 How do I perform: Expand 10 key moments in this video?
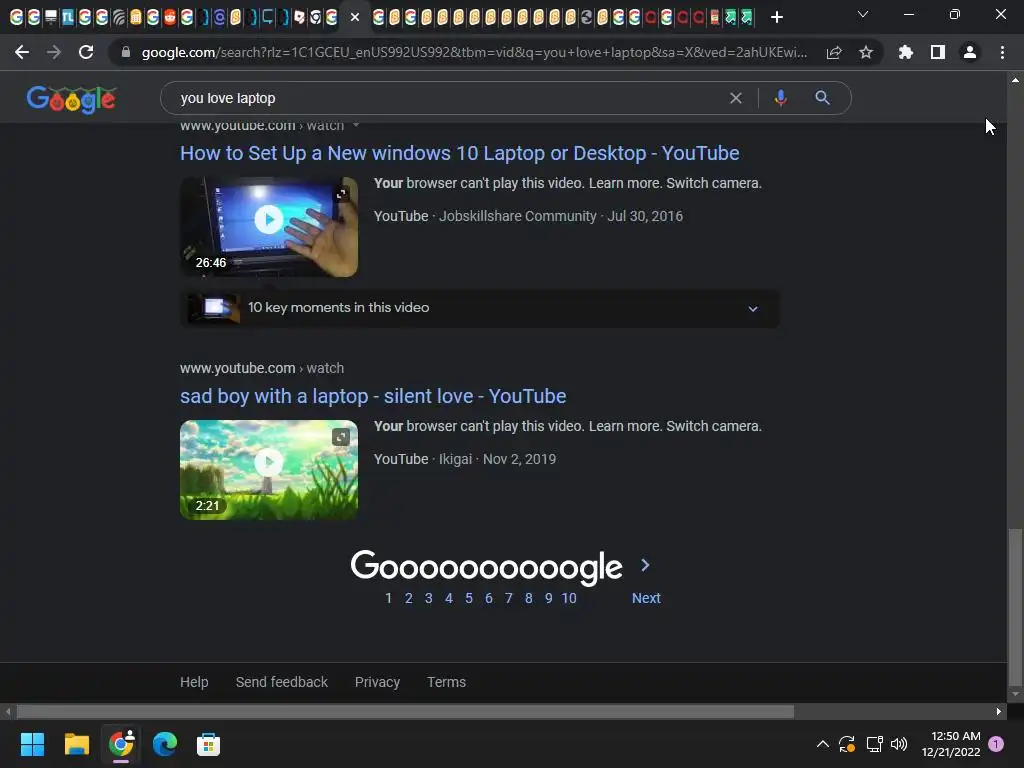479,308
